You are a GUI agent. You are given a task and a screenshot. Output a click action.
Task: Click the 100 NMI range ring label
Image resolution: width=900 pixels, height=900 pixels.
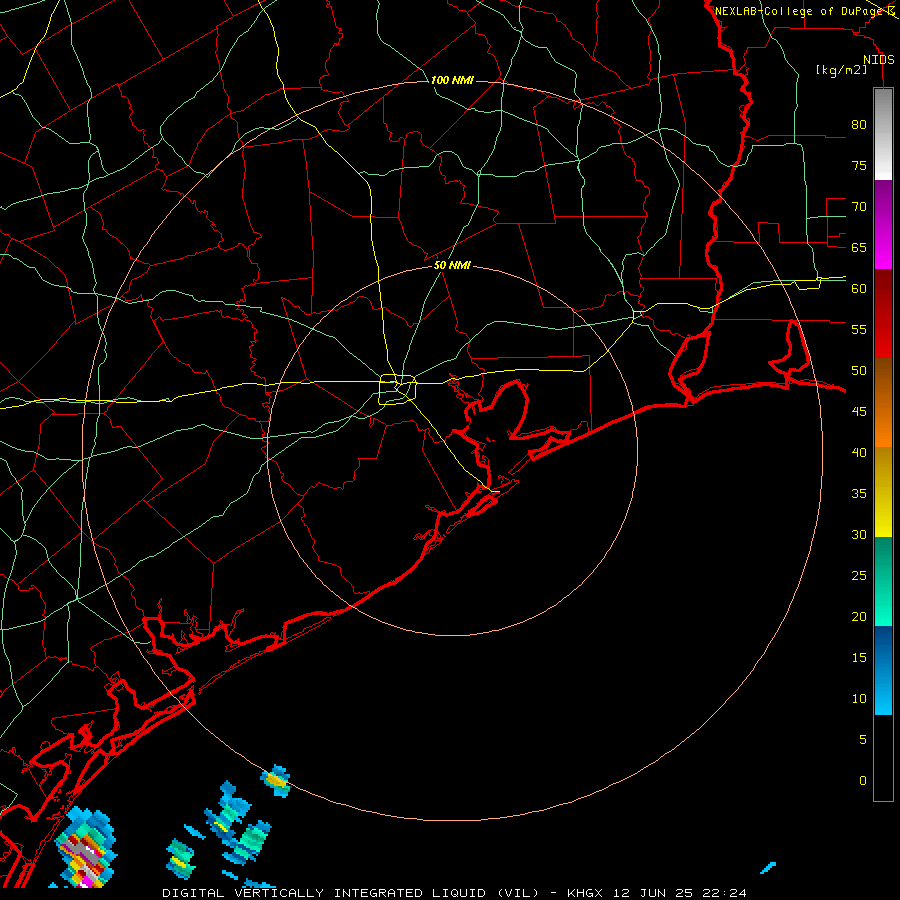coord(452,80)
